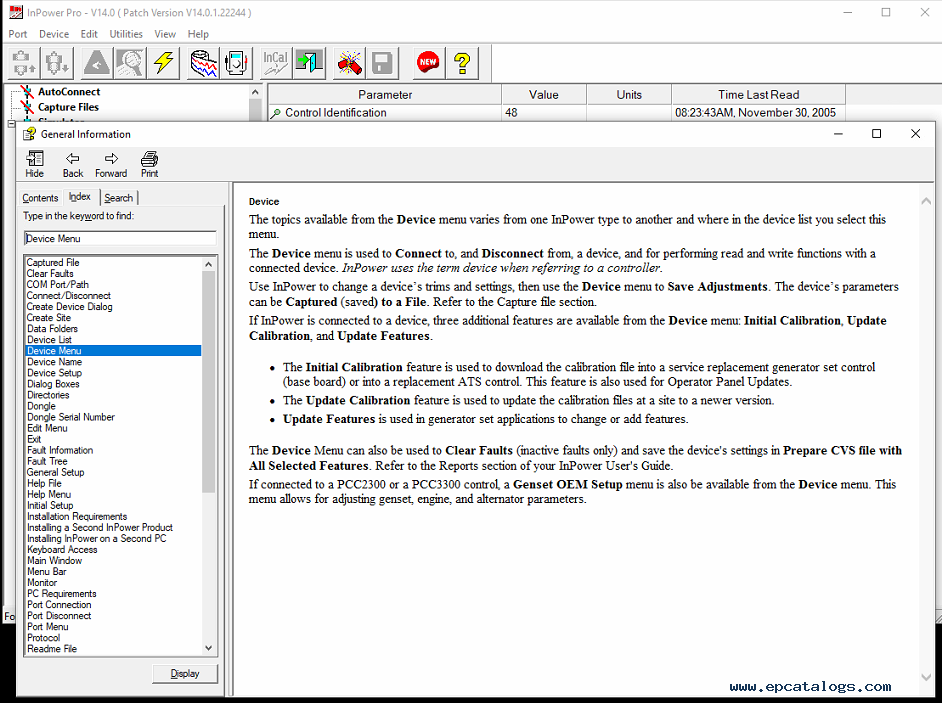Select Captured File in the index

pos(53,263)
